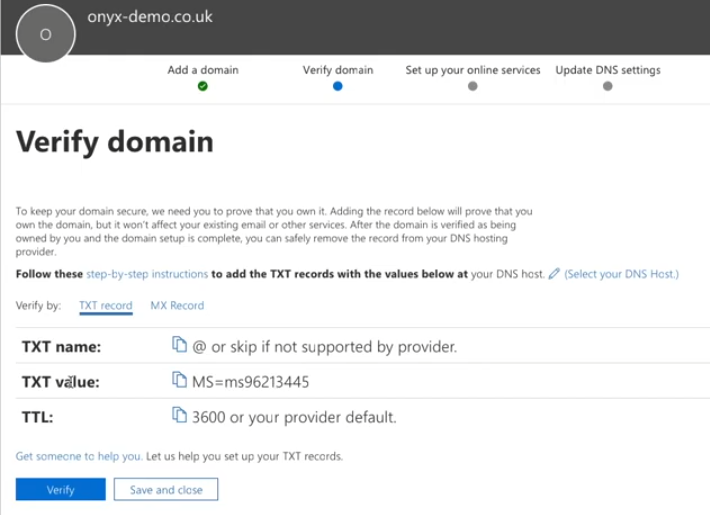Switch to the MX Record tab
The image size is (710, 515).
[177, 306]
